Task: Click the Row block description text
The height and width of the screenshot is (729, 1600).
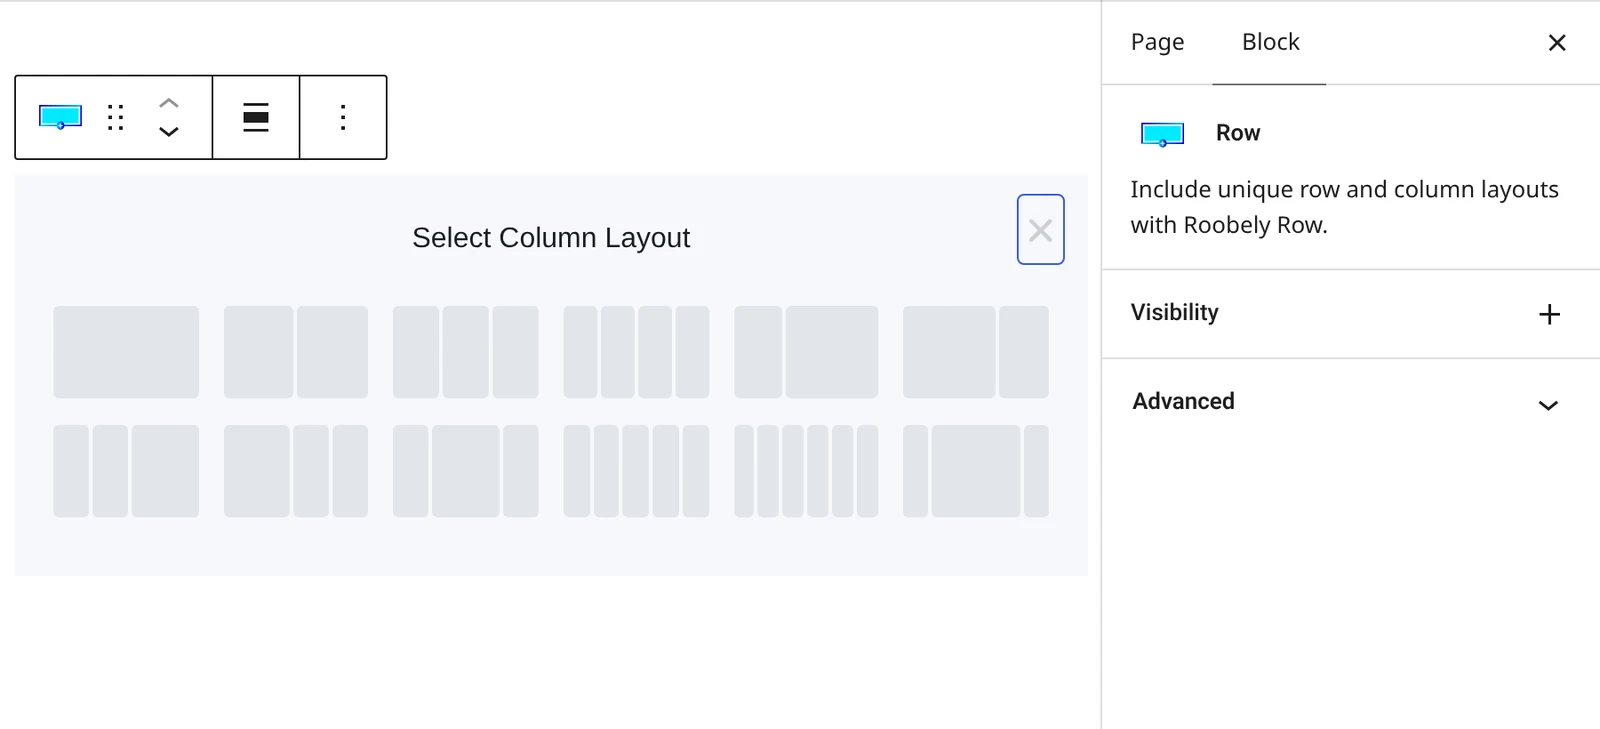Action: [1344, 207]
